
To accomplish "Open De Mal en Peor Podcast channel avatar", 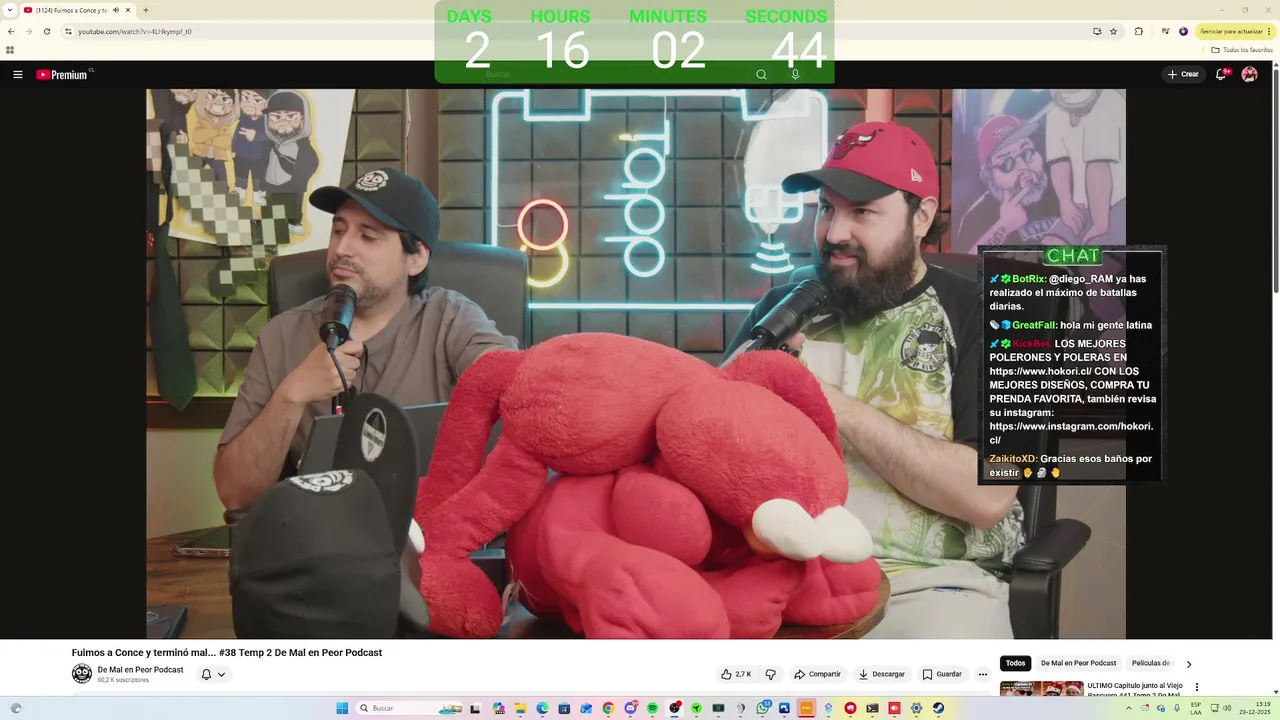I will (82, 674).
